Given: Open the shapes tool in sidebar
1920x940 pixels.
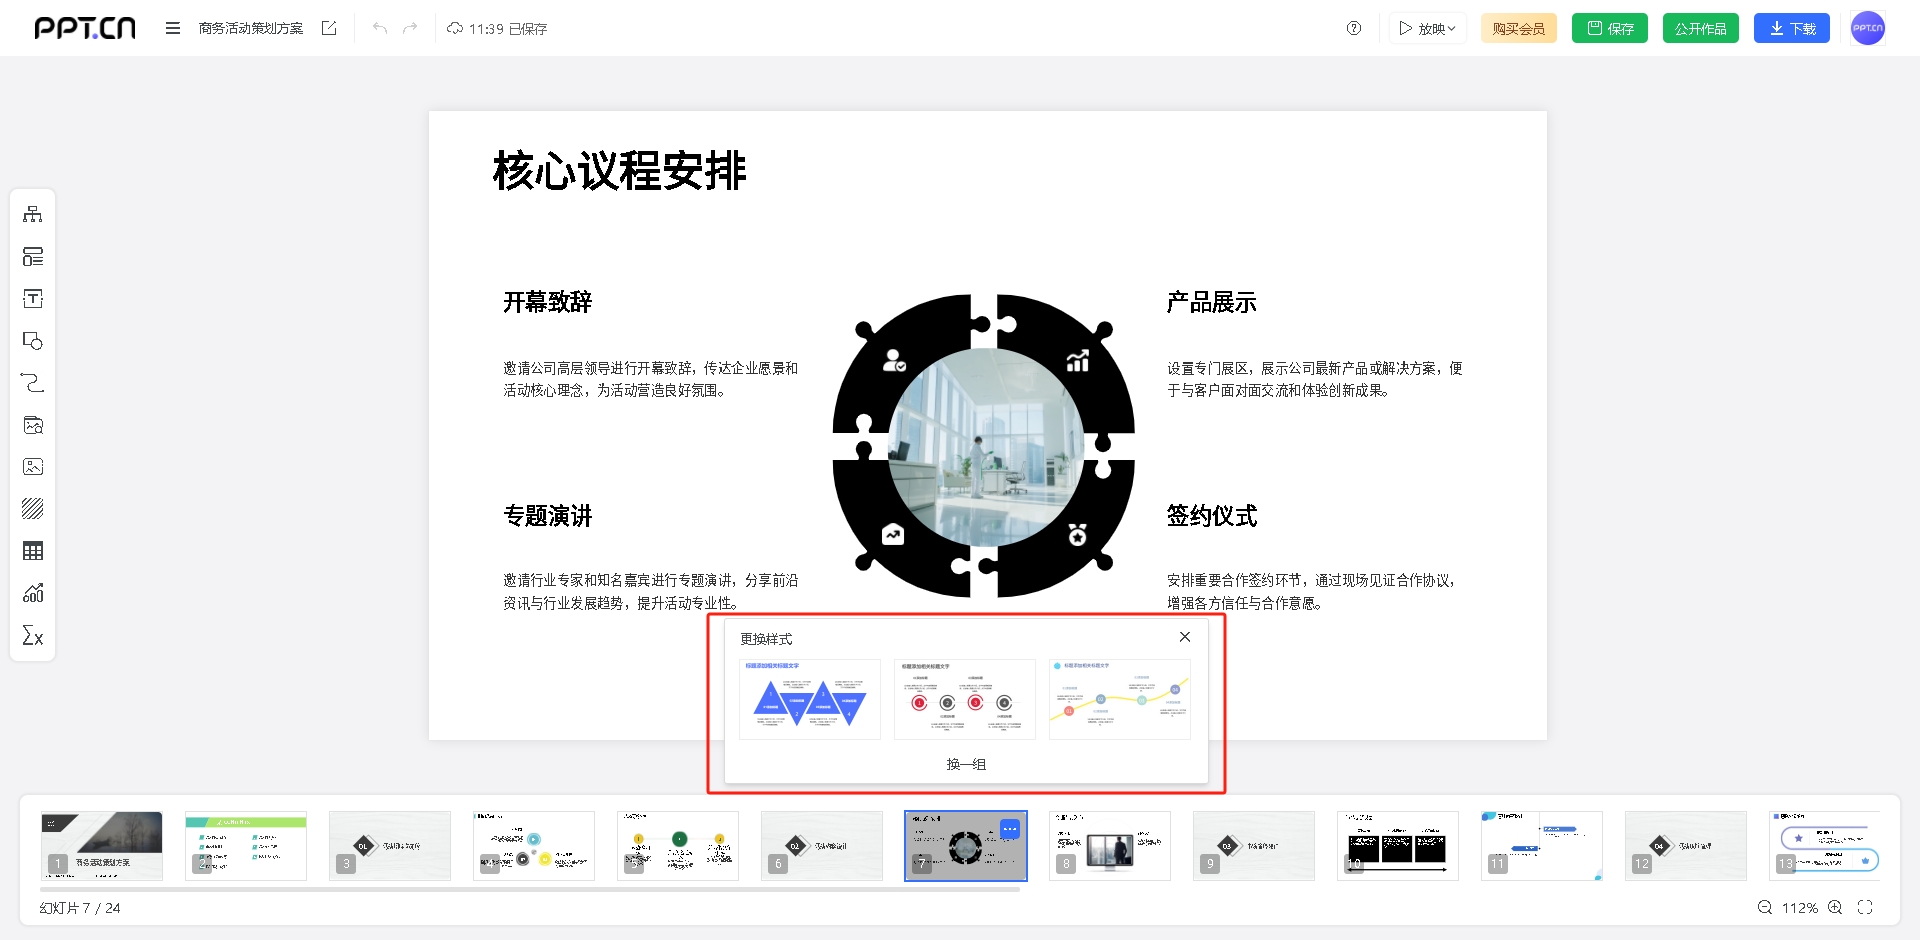Looking at the screenshot, I should [x=33, y=341].
